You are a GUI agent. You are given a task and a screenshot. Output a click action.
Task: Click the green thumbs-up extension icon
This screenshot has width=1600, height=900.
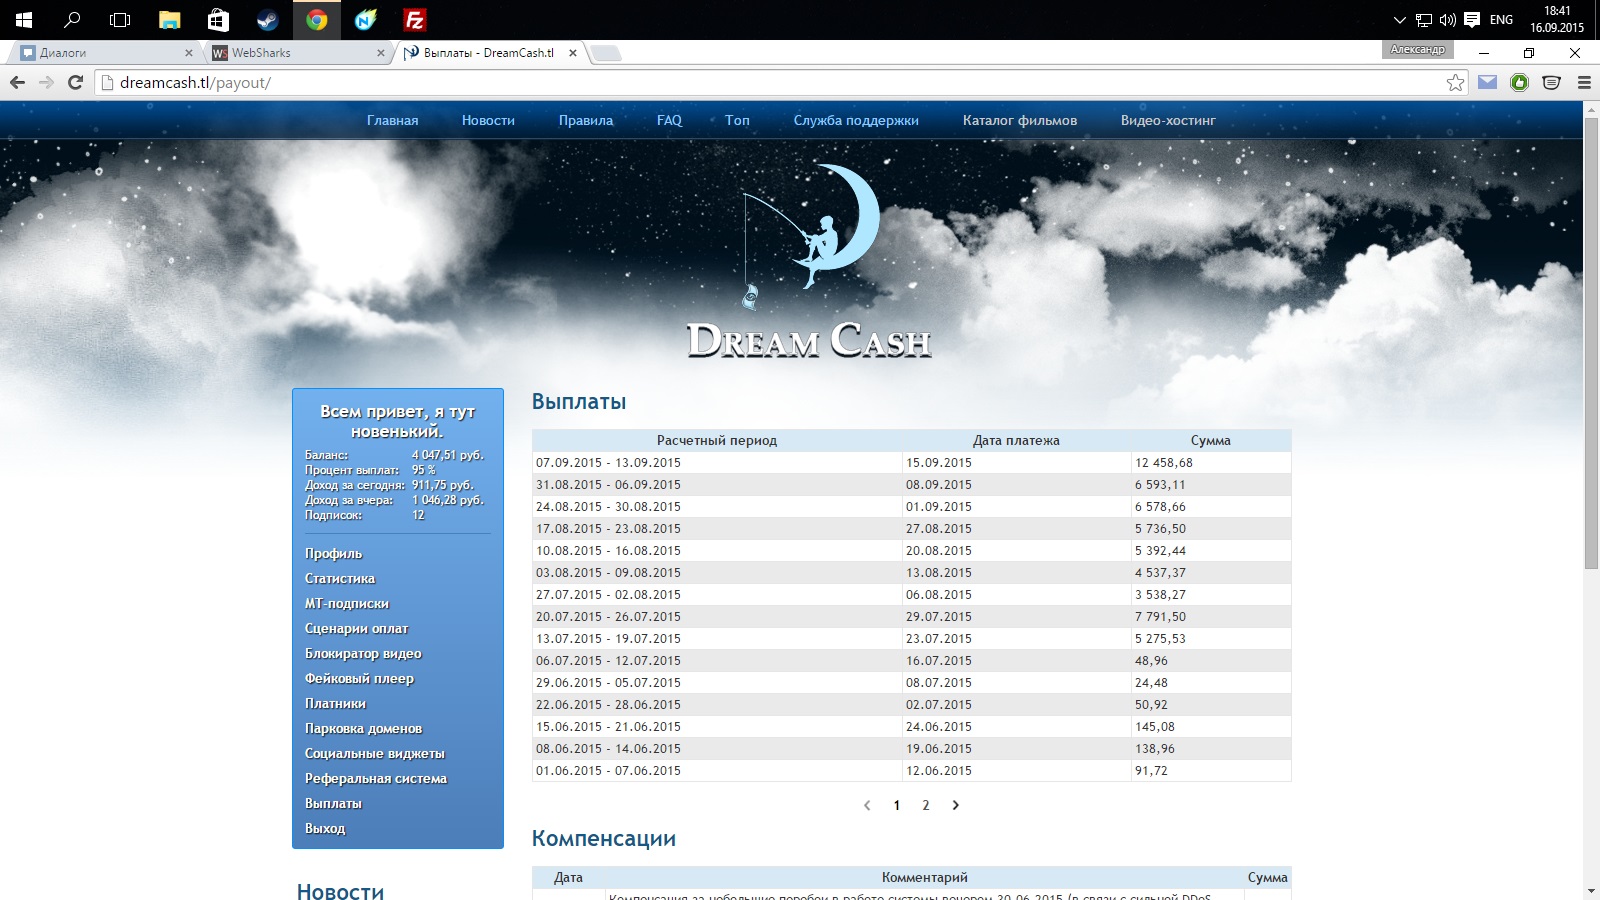[1520, 82]
